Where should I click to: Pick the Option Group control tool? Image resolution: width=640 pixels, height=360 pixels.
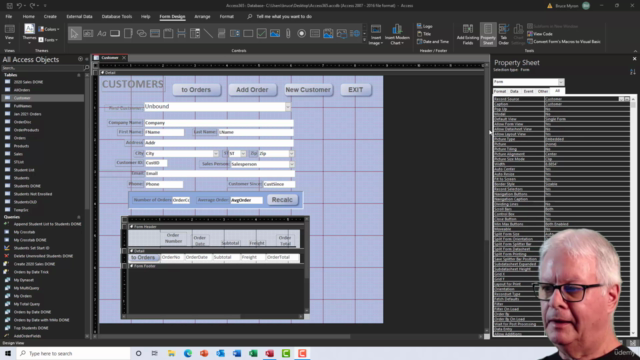pyautogui.click(x=168, y=33)
